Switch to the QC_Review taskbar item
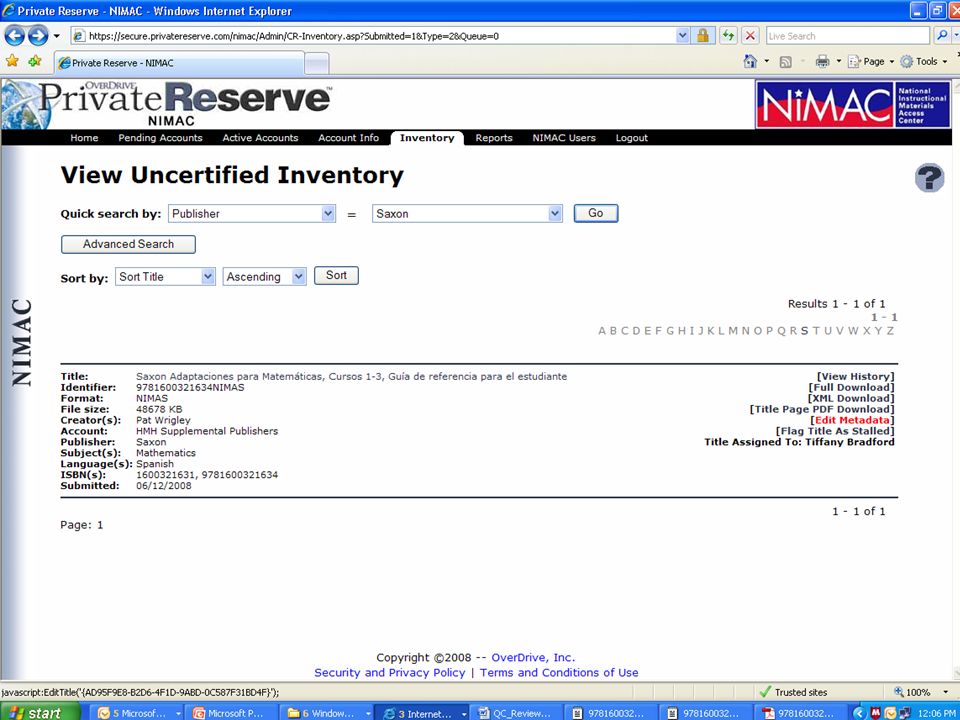960x720 pixels. coord(518,713)
